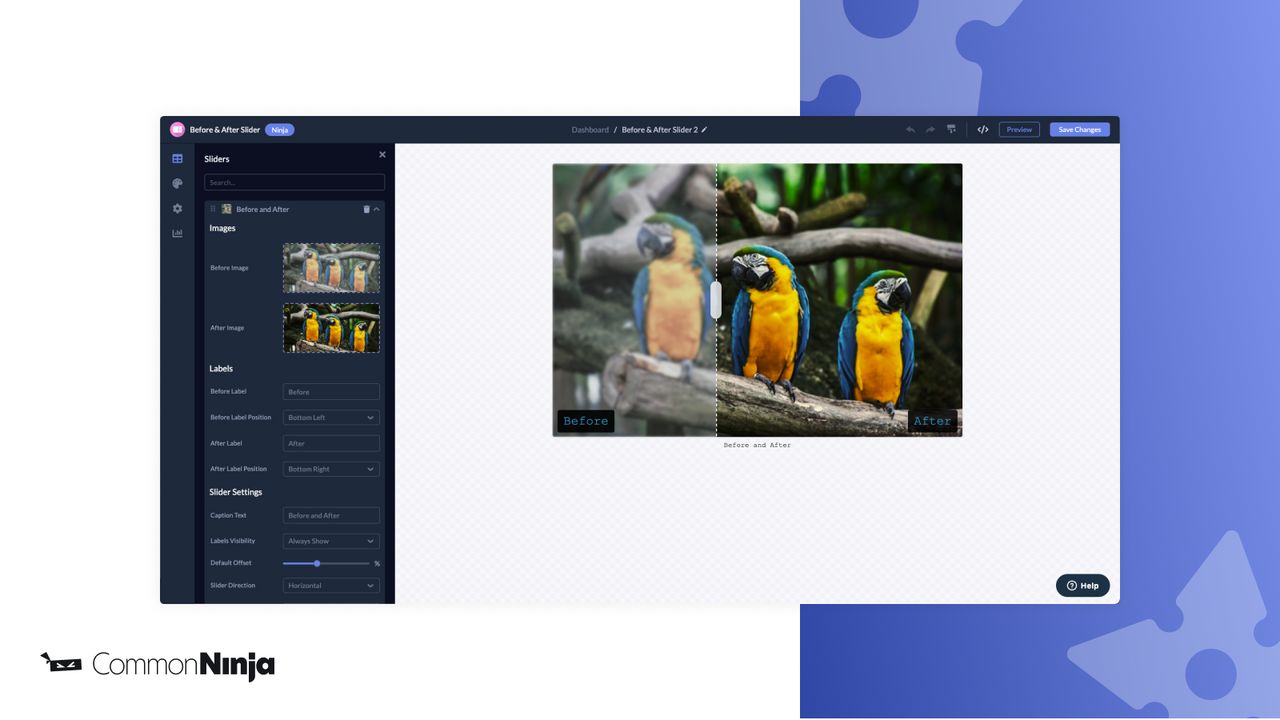Image resolution: width=1280 pixels, height=720 pixels.
Task: Undo the last change
Action: point(910,129)
